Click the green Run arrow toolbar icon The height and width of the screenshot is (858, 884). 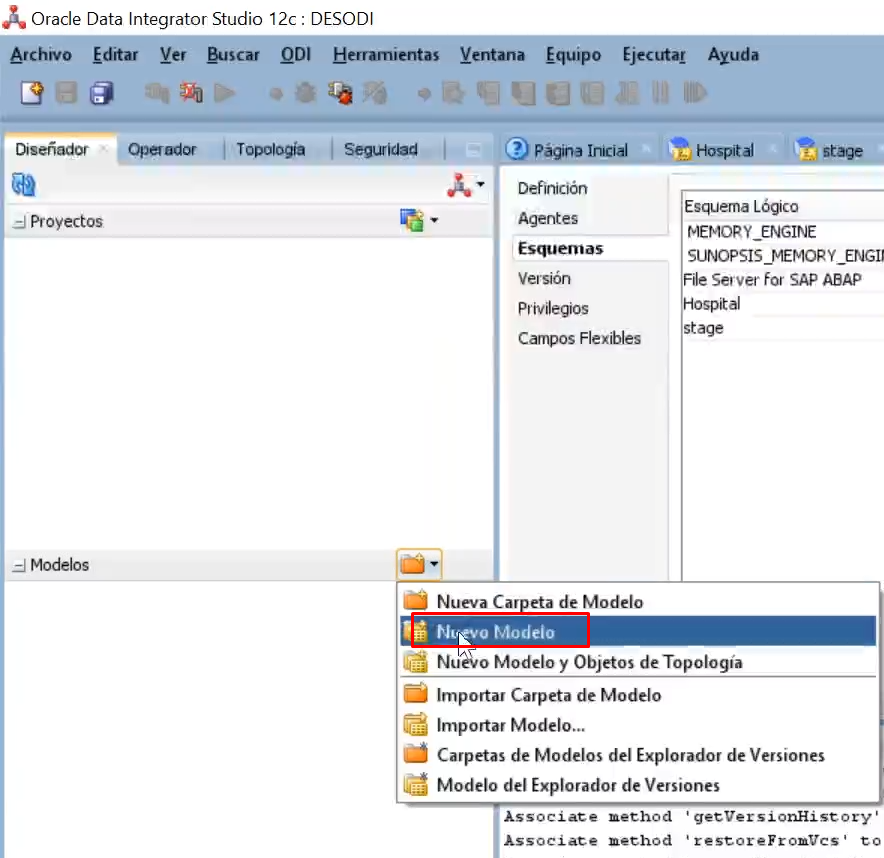(x=224, y=93)
